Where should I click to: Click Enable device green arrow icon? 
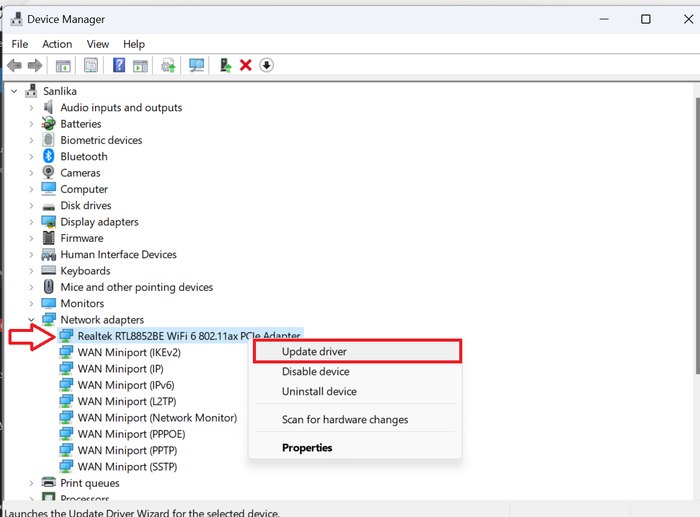coord(225,65)
